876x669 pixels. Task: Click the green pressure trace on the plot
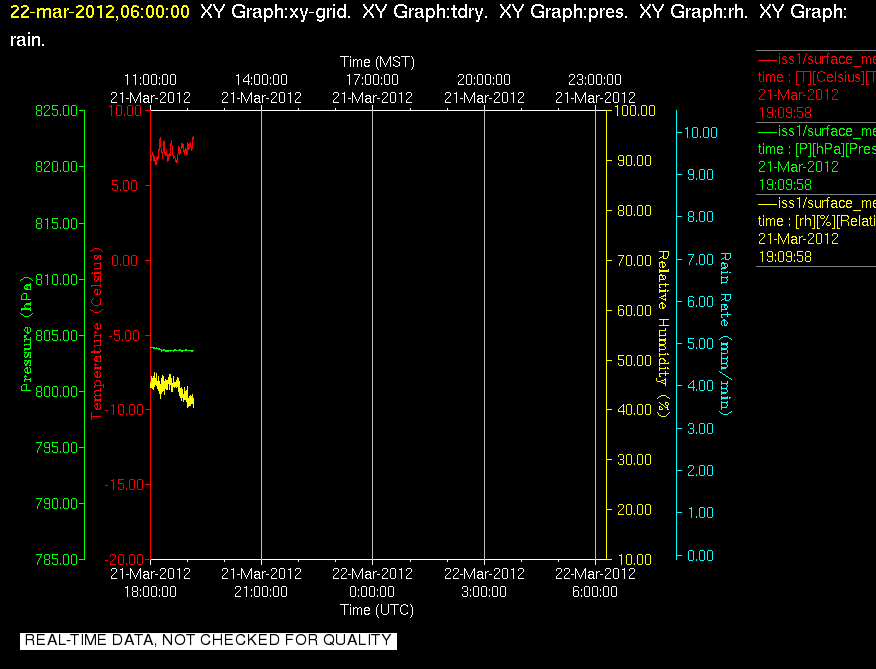coord(172,350)
